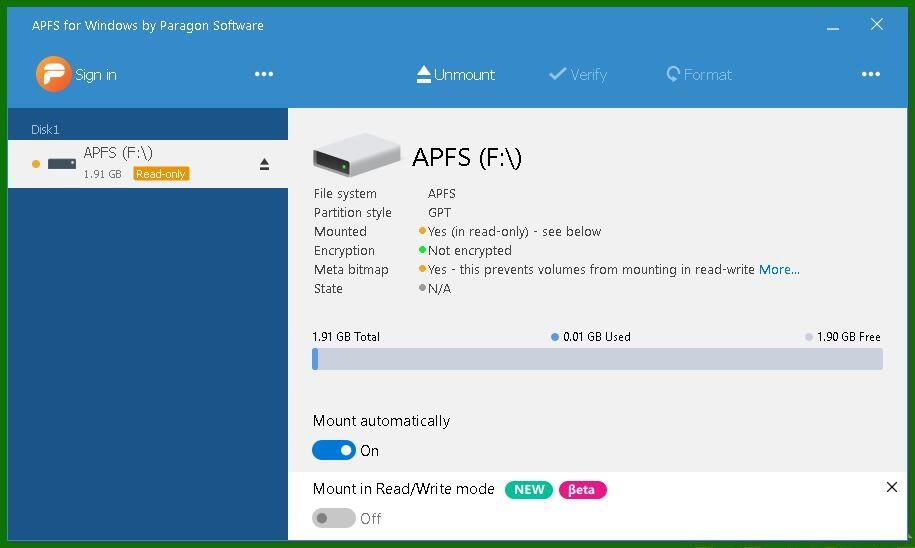Dismiss the Read/Write mode panel

(x=892, y=488)
